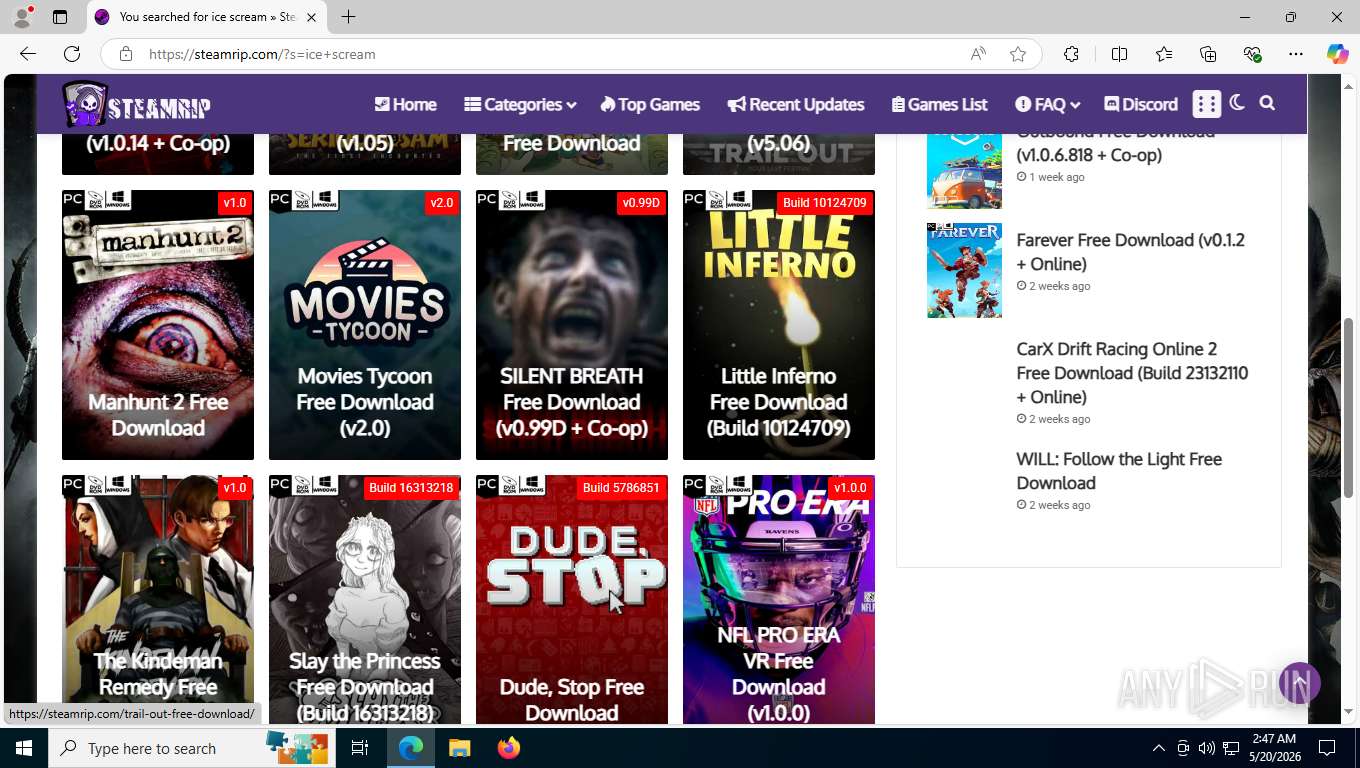Open Task View on taskbar

360,748
